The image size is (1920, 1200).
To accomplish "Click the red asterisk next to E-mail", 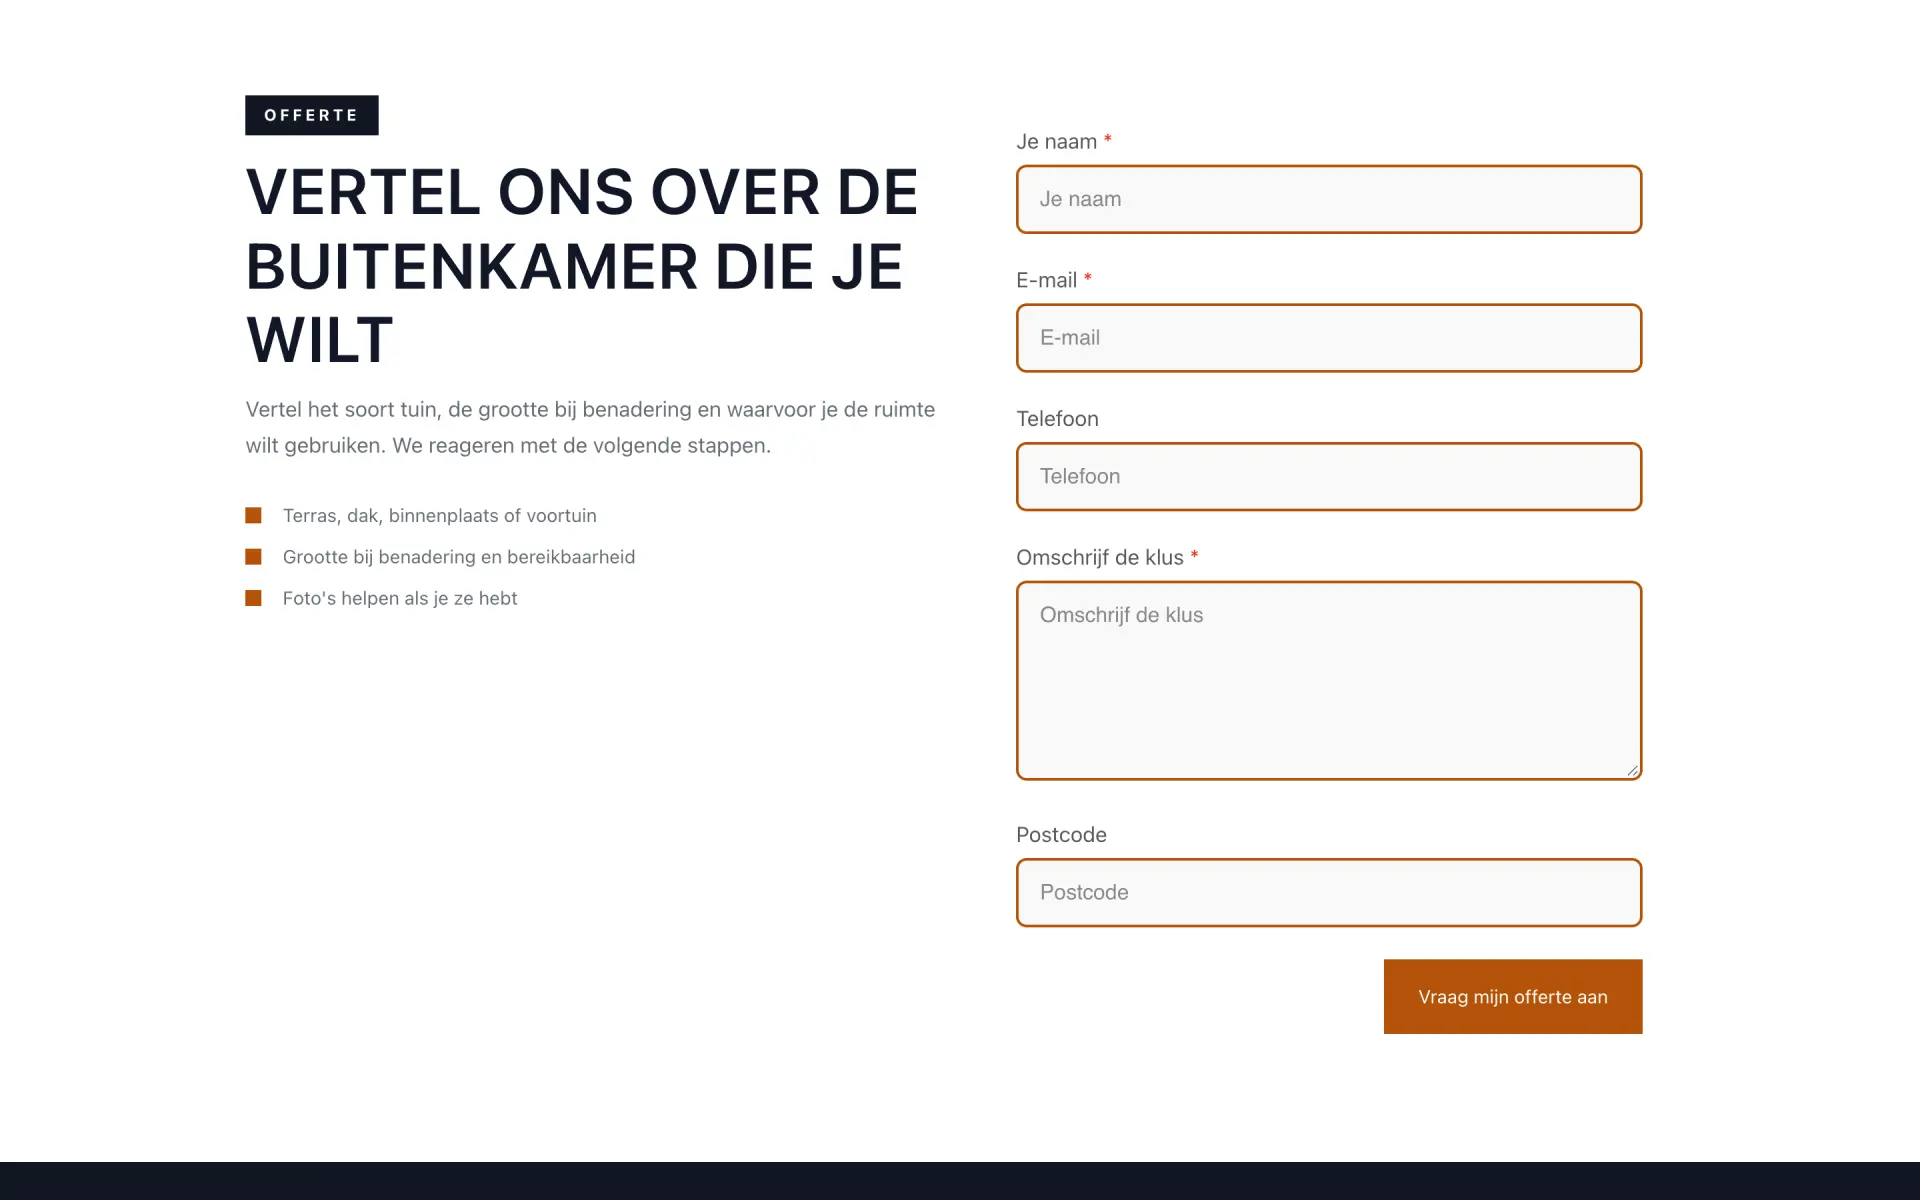I will pos(1088,279).
